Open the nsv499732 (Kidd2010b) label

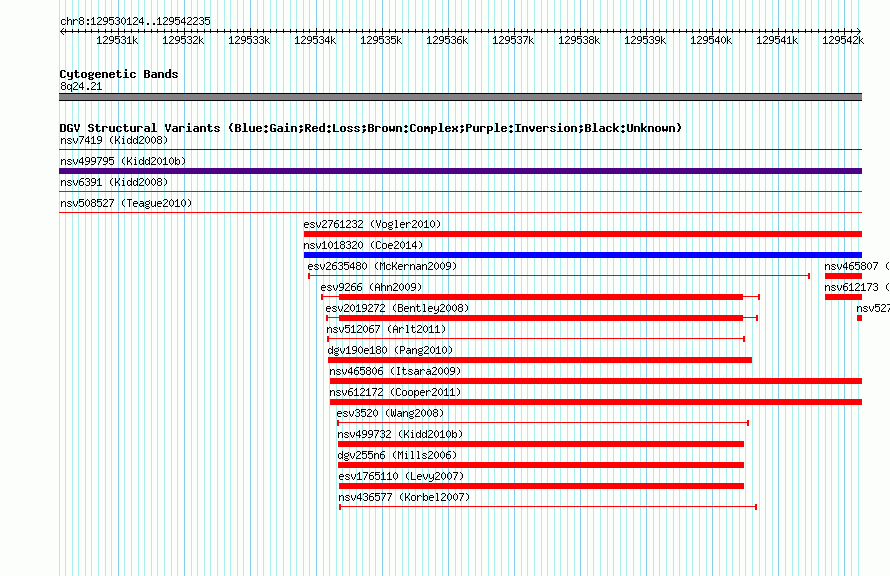(x=400, y=434)
